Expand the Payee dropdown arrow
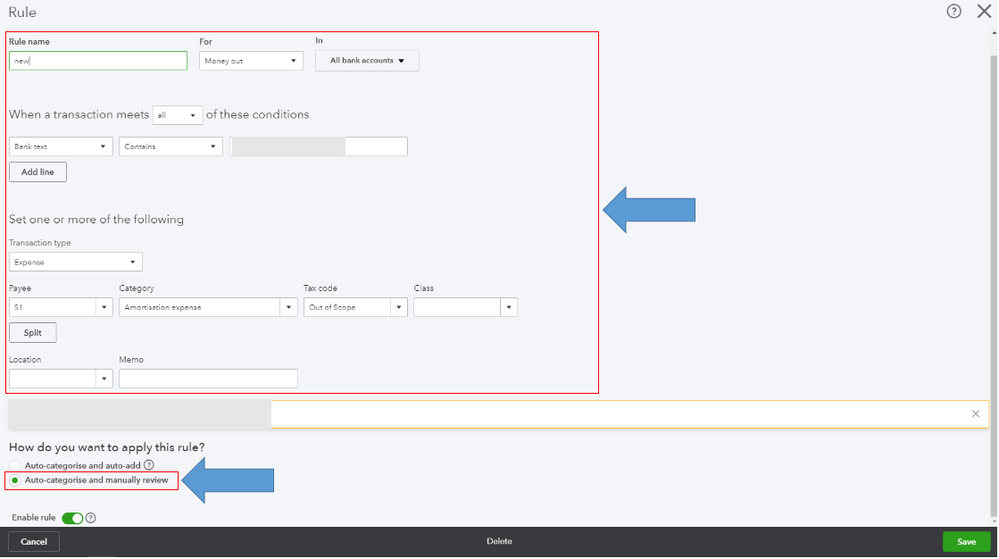The width and height of the screenshot is (999, 559). (104, 307)
